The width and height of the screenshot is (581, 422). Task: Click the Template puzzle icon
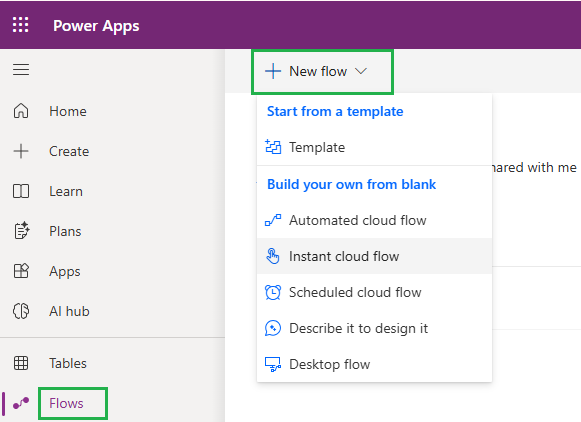point(273,147)
